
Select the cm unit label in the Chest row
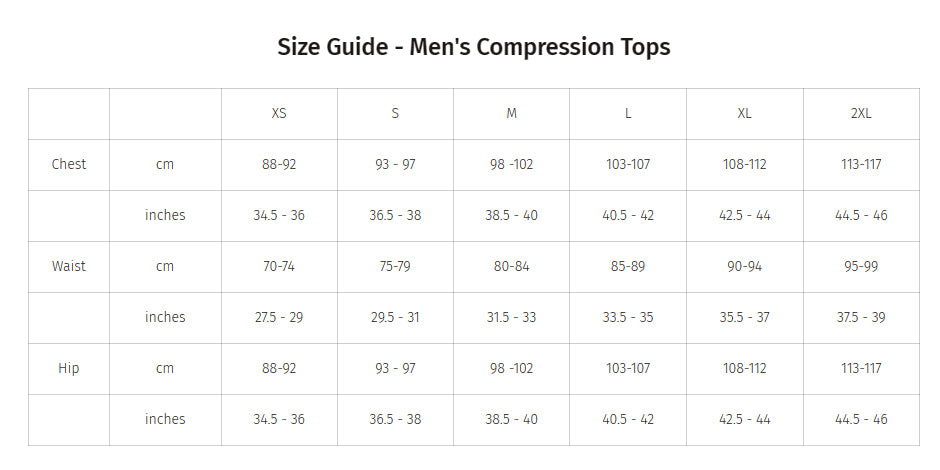click(x=165, y=164)
